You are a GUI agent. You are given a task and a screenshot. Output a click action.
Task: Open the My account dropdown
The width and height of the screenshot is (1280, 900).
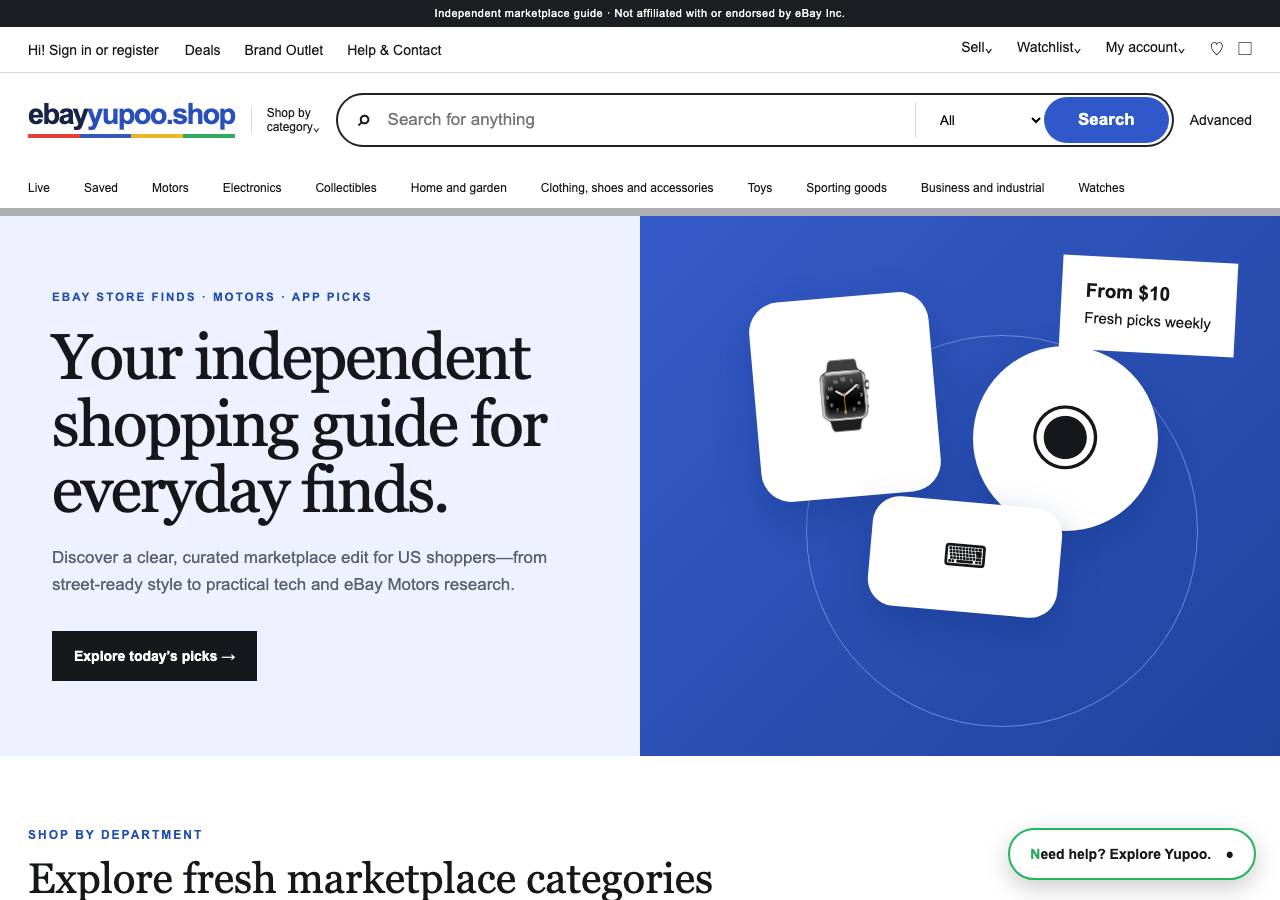tap(1145, 48)
